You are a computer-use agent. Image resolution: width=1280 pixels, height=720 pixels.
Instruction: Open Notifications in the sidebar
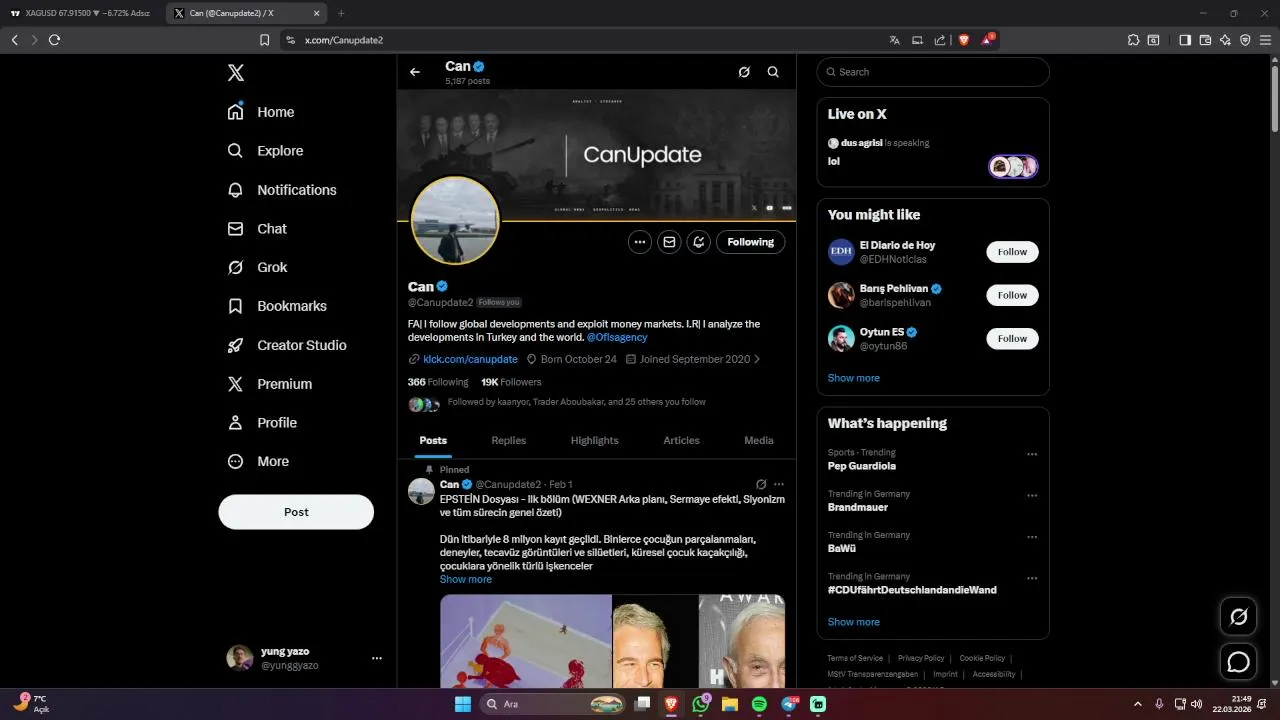[x=282, y=190]
